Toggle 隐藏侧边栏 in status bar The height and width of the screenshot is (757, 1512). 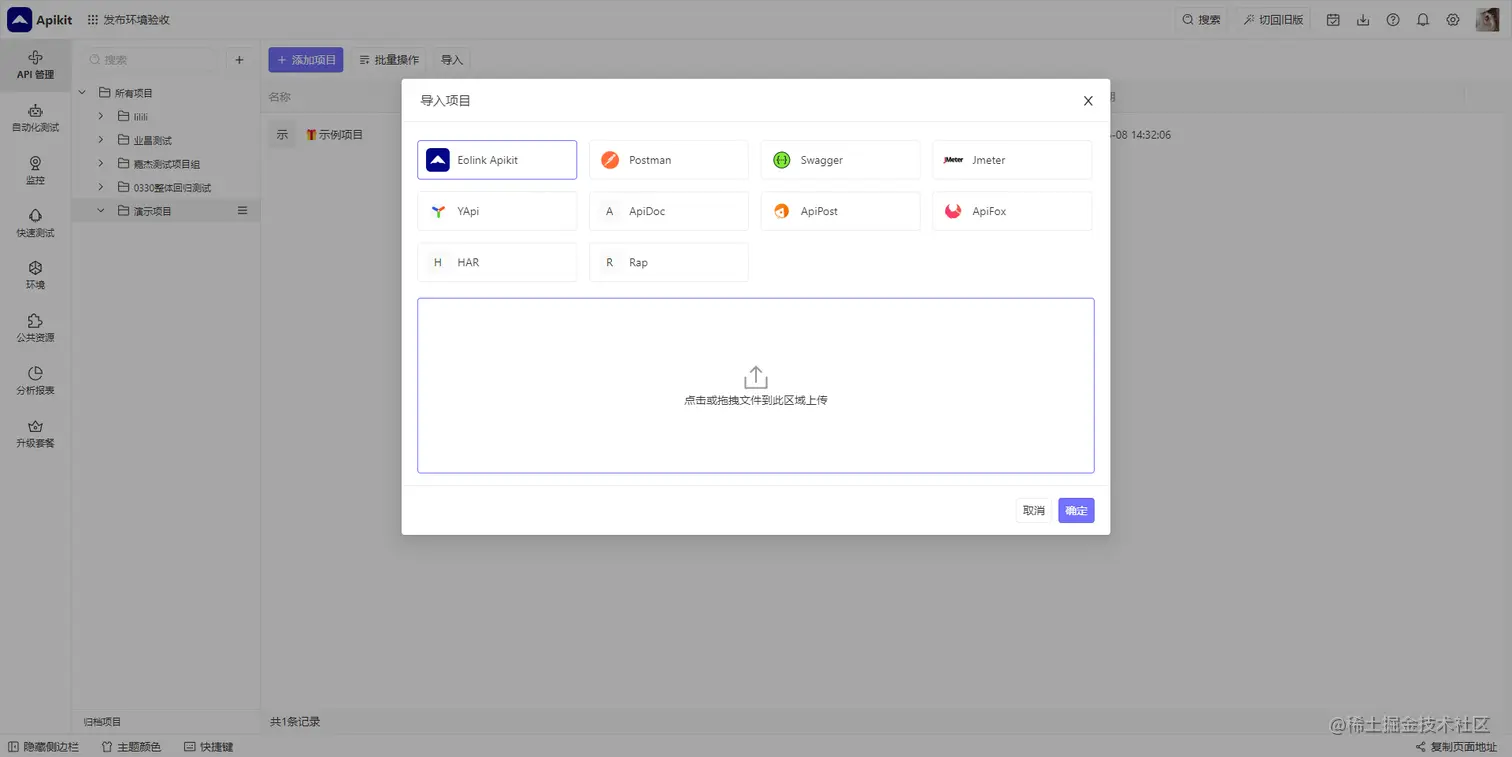pyautogui.click(x=43, y=747)
